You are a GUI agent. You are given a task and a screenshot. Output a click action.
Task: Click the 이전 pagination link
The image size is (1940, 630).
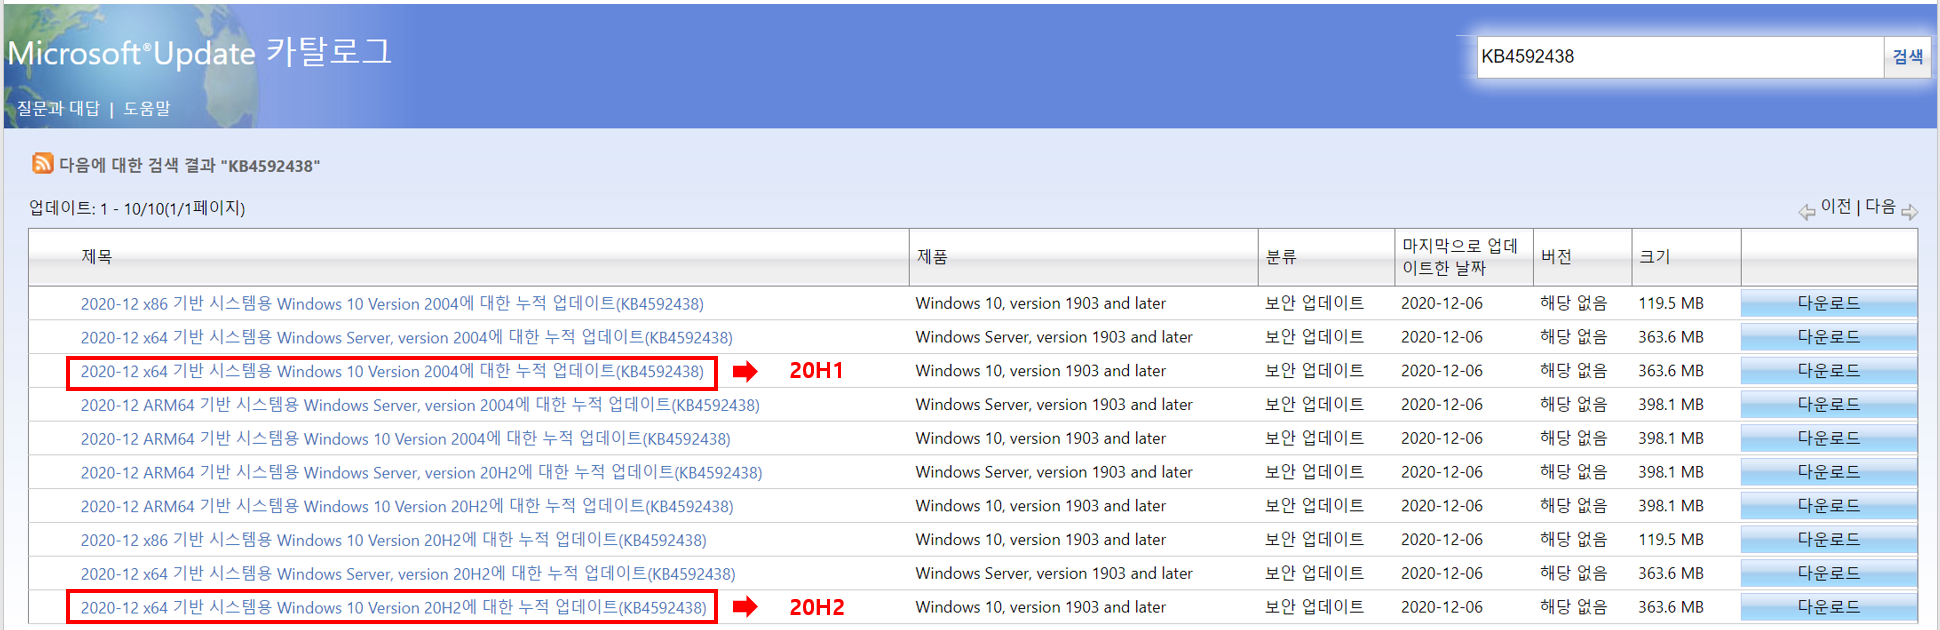click(x=1836, y=206)
